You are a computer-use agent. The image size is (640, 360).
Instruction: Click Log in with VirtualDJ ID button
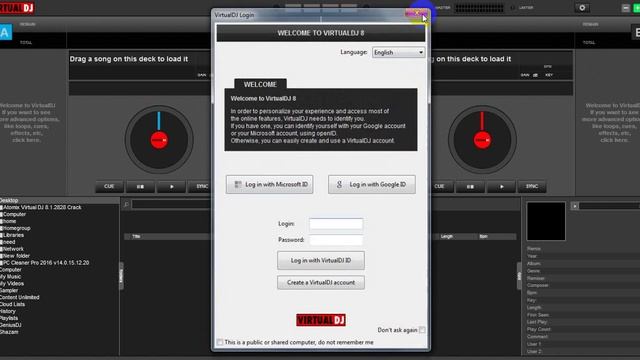[321, 260]
